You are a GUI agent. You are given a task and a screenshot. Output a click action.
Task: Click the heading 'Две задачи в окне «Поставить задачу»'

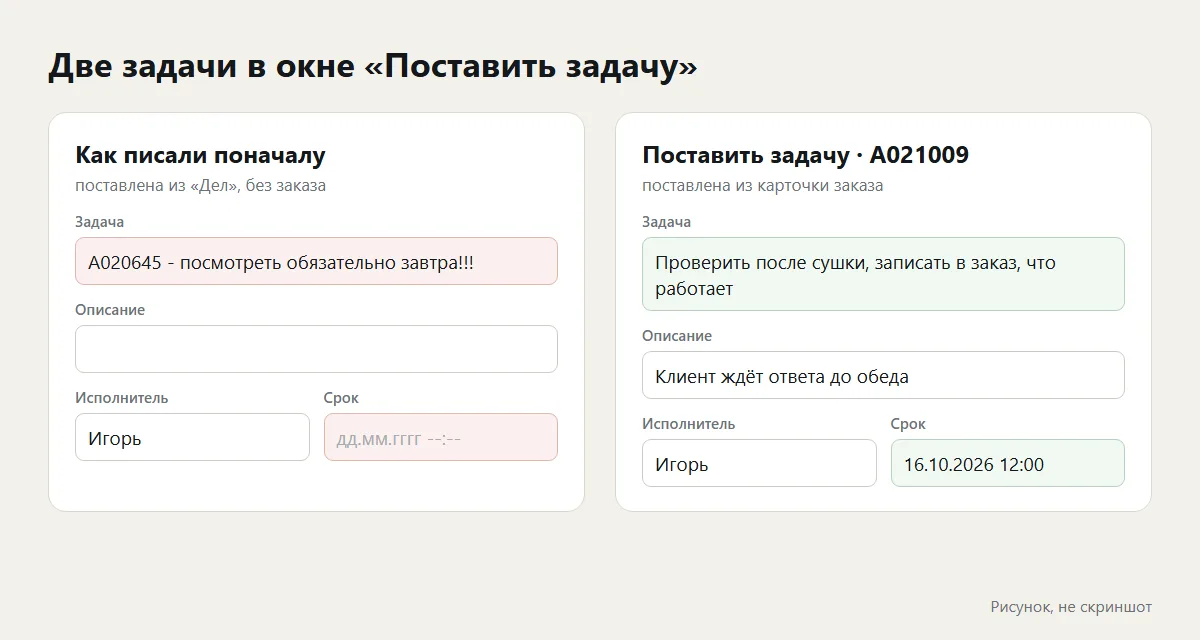pos(373,66)
